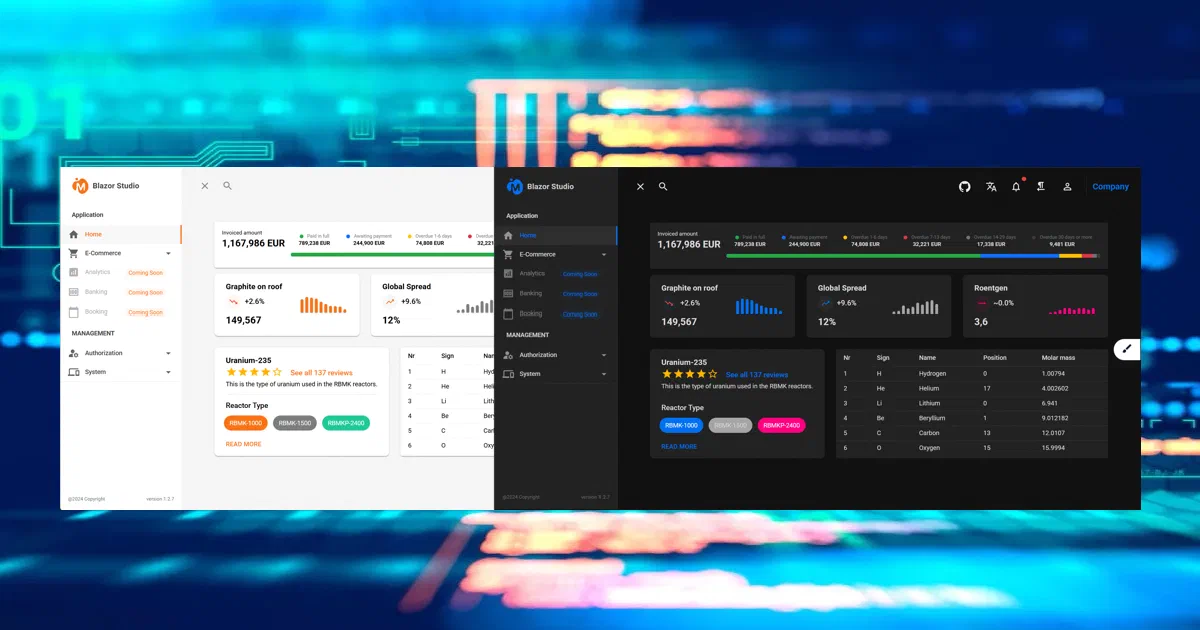Click orange bar chart in light Graphite card
This screenshot has height=630, width=1200.
point(322,305)
